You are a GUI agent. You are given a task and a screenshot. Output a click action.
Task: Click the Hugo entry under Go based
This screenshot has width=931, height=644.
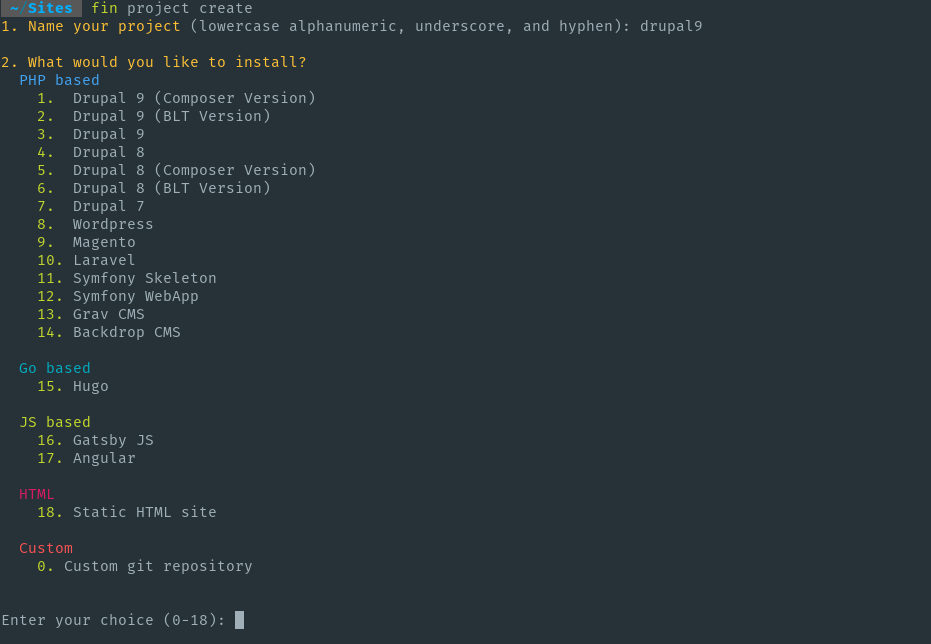72,386
